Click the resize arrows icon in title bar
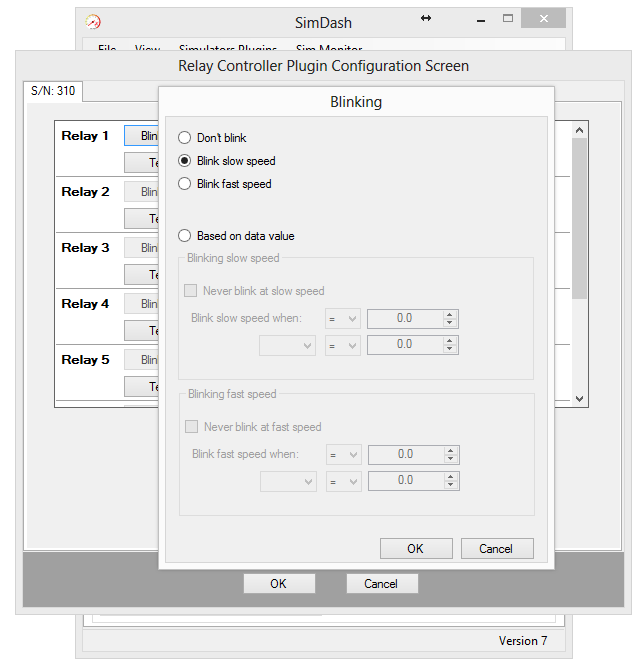Viewport: 640px width, 668px height. click(x=426, y=19)
